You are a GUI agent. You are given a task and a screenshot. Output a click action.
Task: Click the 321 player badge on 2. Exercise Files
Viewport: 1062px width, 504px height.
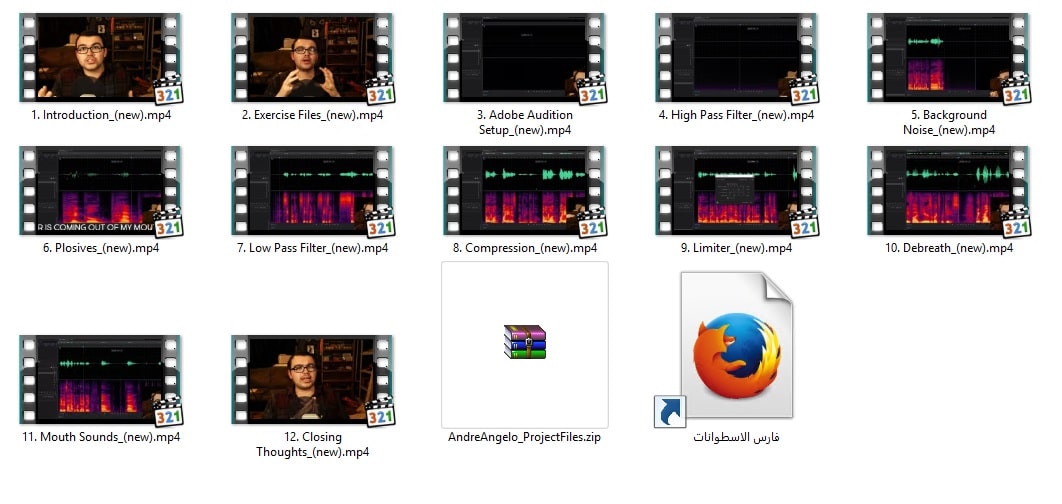(x=381, y=91)
